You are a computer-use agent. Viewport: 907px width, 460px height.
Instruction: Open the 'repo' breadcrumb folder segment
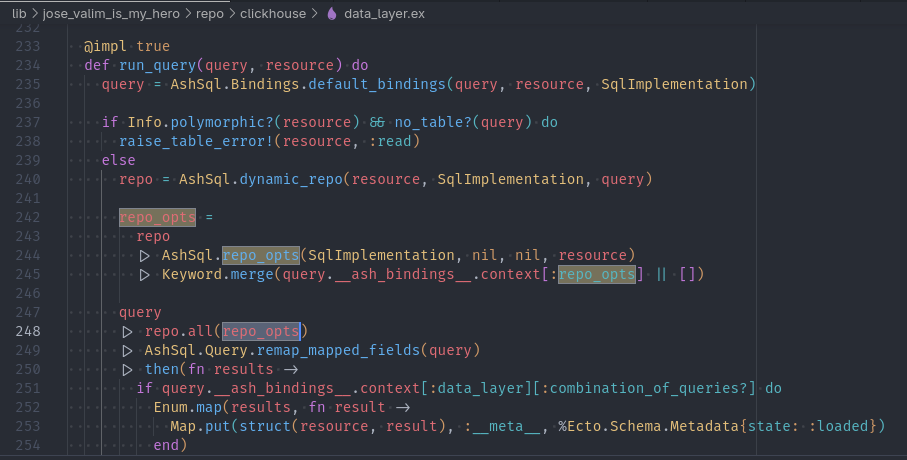(209, 14)
